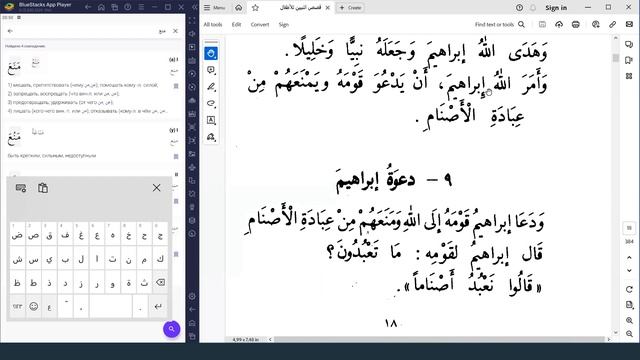The height and width of the screenshot is (360, 640).
Task: Tap the emoji key on keyboard
Action: tap(33, 306)
